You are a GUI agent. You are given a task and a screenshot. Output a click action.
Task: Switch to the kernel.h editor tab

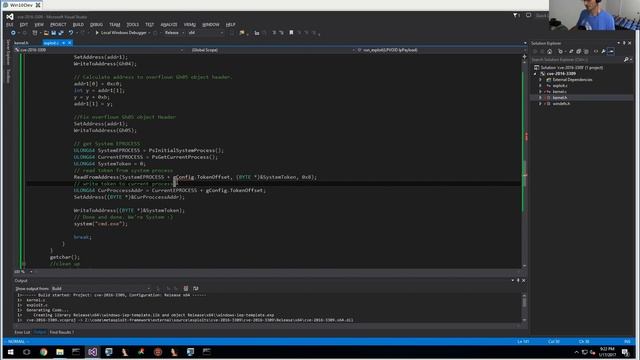pyautogui.click(x=22, y=42)
